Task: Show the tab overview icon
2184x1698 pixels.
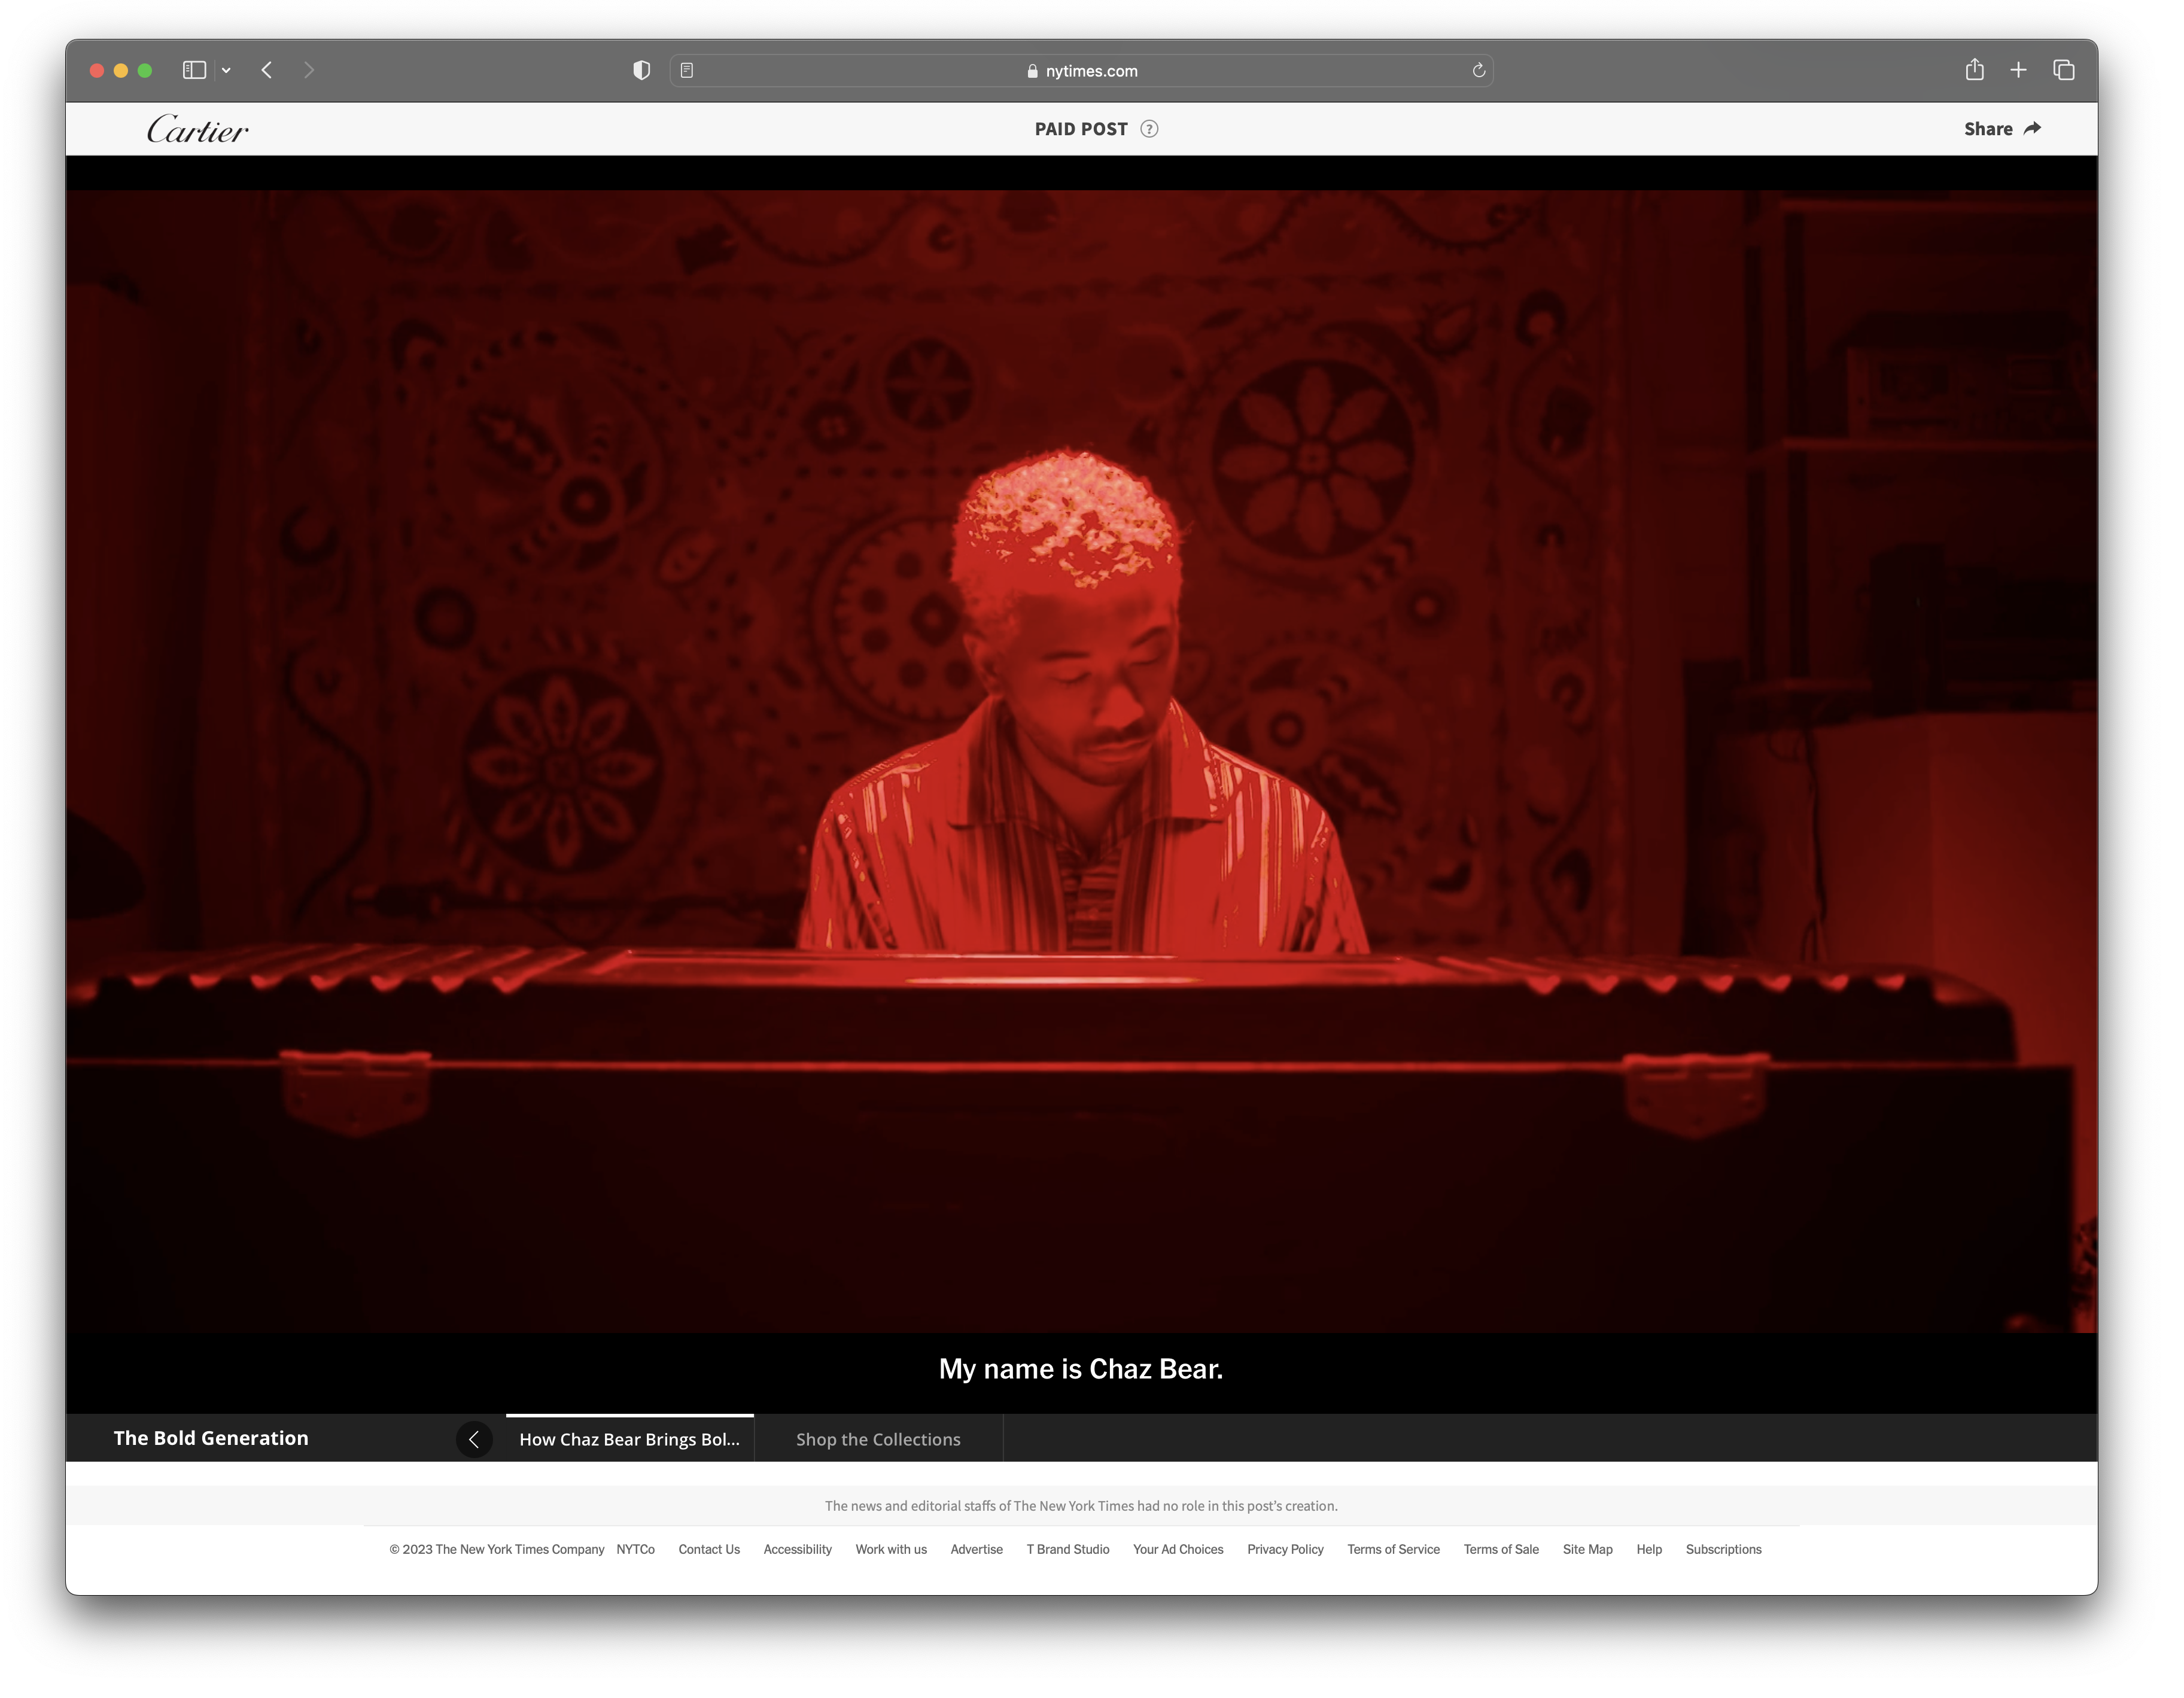Action: point(2063,70)
